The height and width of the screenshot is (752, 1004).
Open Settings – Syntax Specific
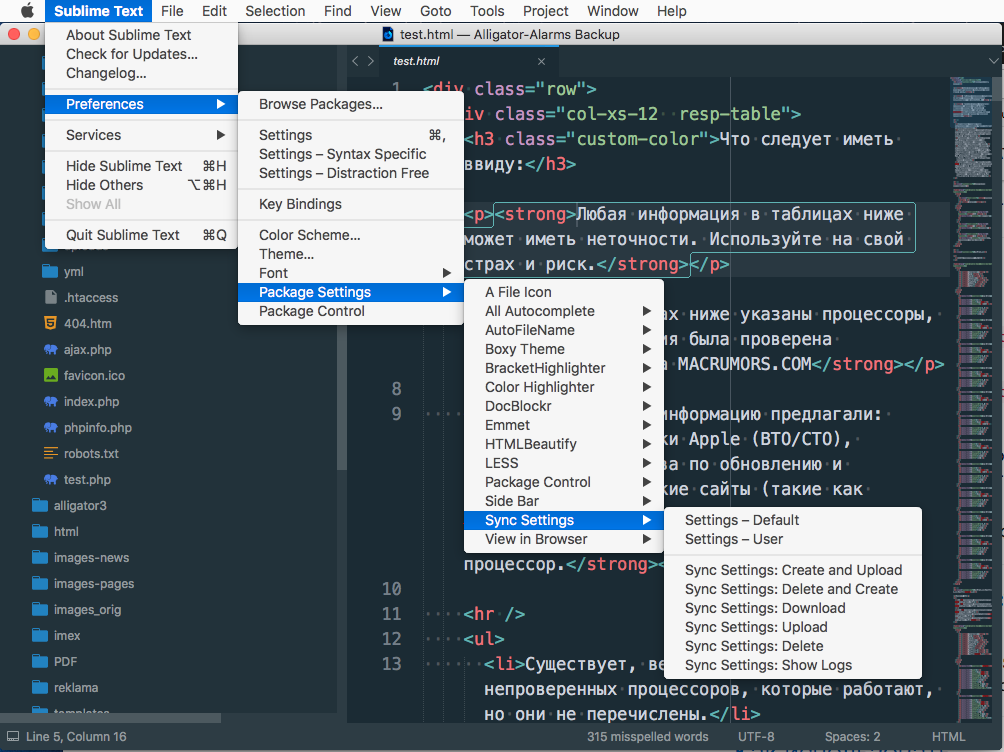(351, 154)
